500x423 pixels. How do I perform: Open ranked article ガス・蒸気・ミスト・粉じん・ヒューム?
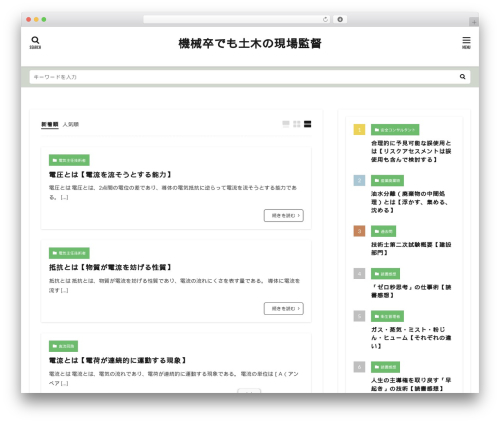click(x=411, y=338)
